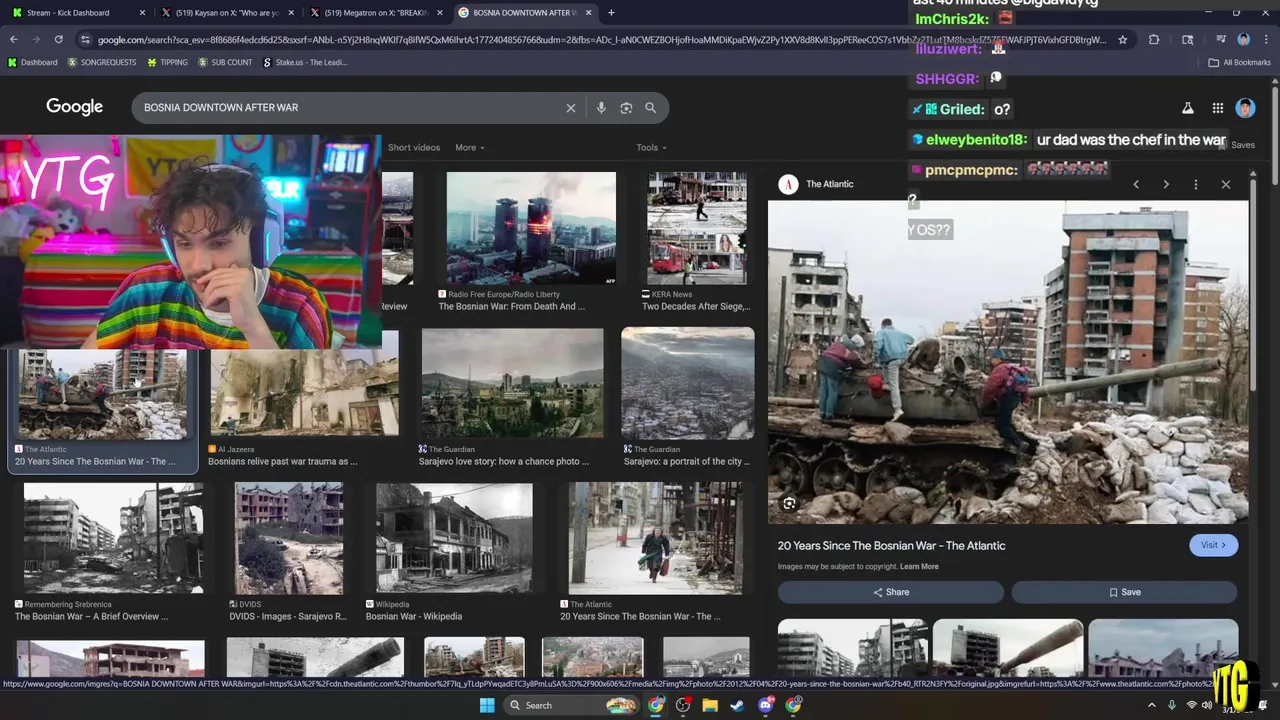Open Steam from the taskbar
Screen dimensions: 1280x720
[737, 705]
